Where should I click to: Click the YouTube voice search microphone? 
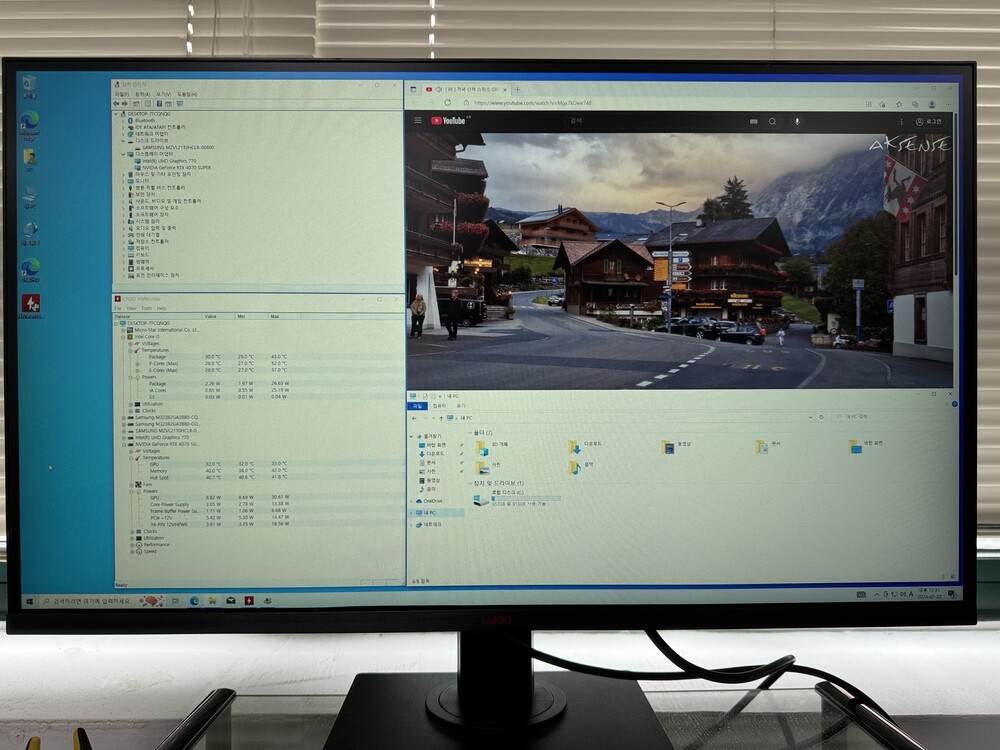(797, 121)
